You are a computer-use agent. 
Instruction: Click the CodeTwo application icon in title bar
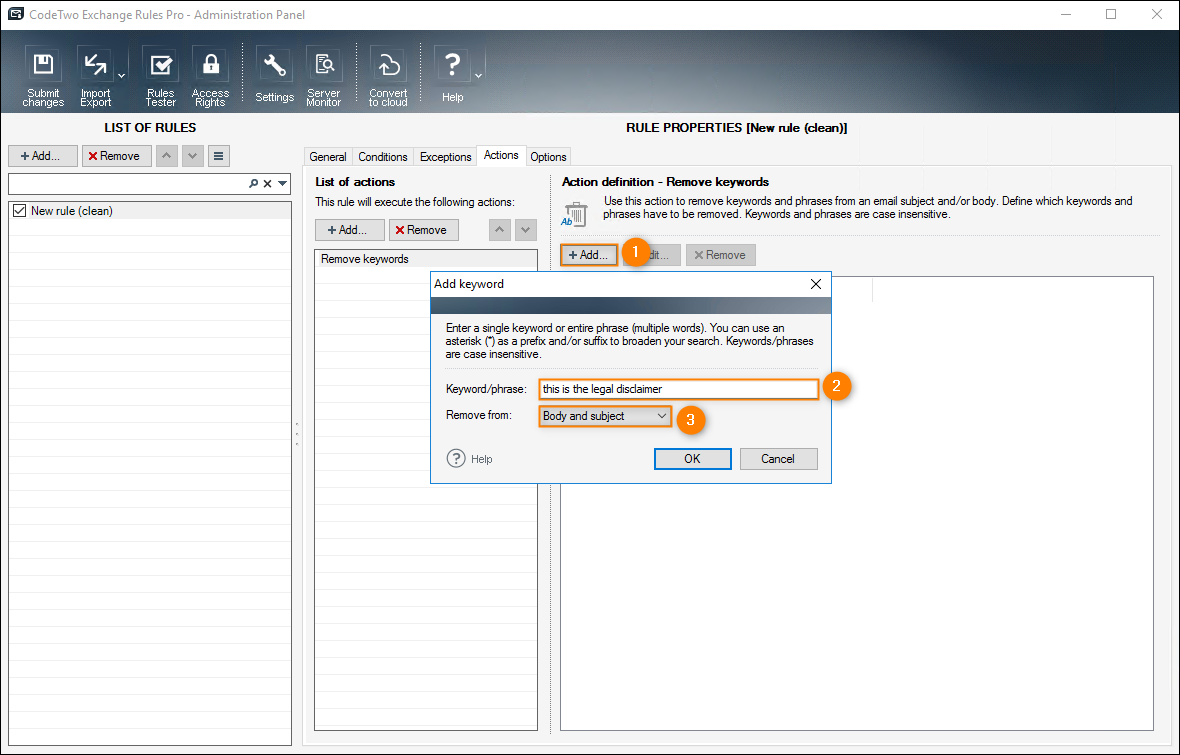15,14
